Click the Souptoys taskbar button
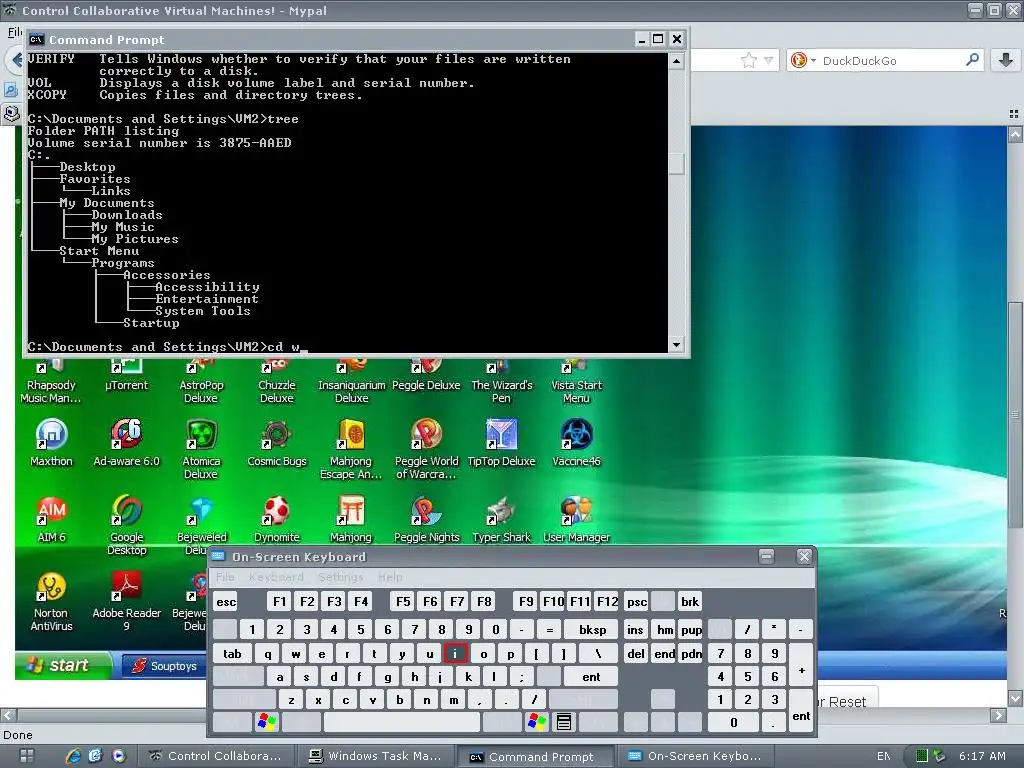The width and height of the screenshot is (1024, 768). (165, 666)
